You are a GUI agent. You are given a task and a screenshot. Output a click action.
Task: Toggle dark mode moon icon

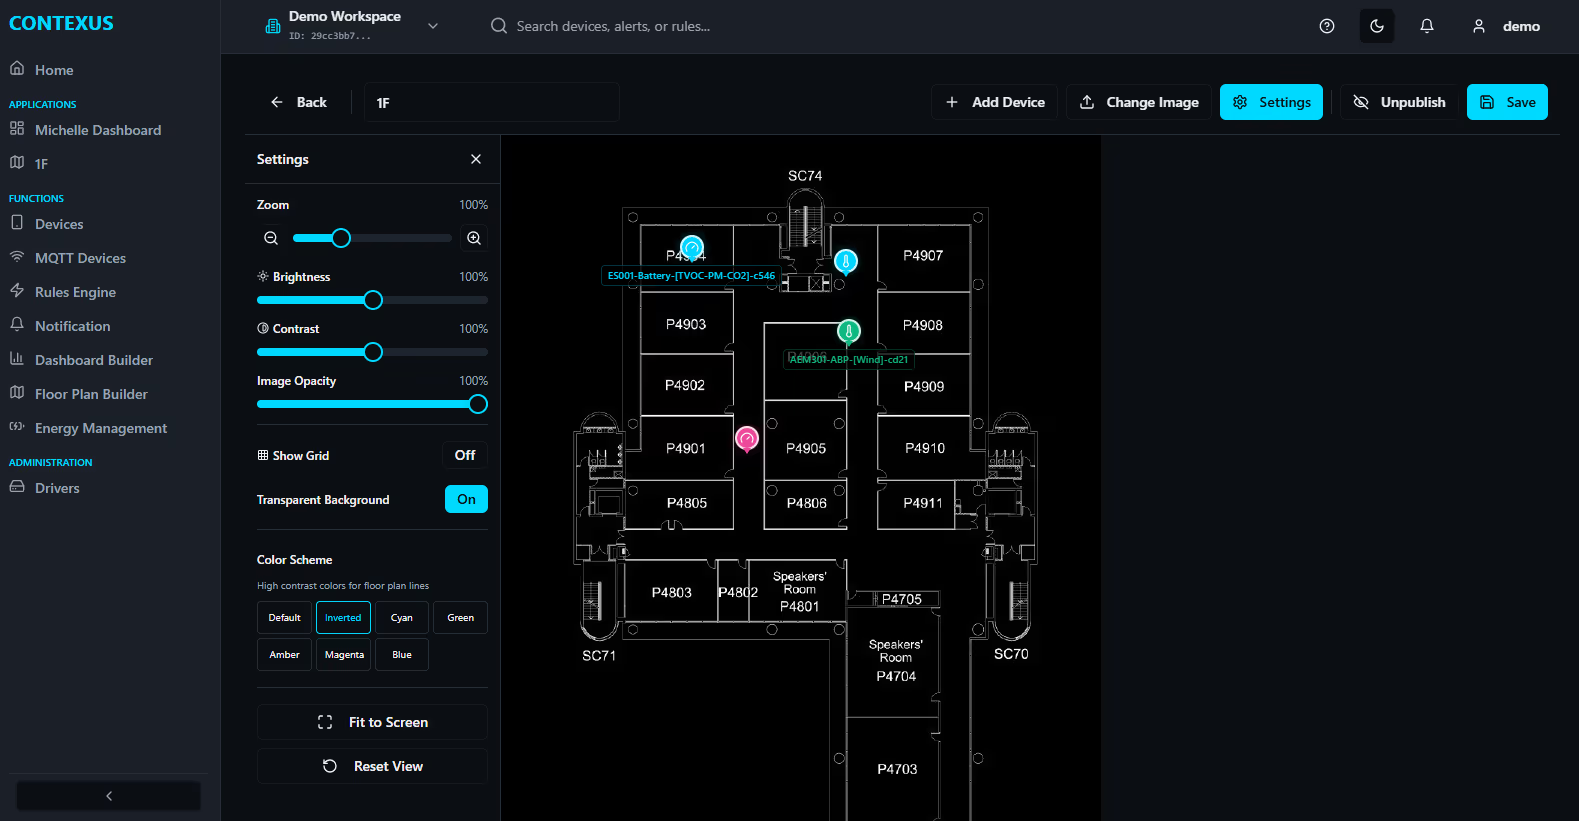pyautogui.click(x=1377, y=26)
